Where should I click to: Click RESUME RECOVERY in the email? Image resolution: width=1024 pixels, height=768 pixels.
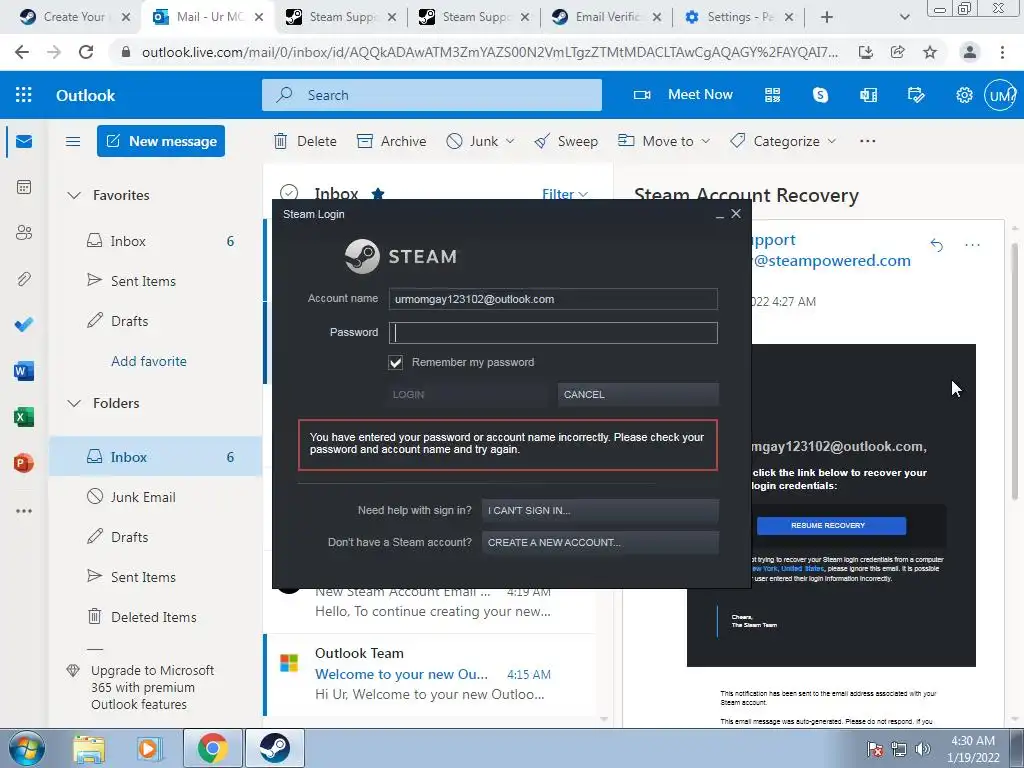(x=831, y=526)
